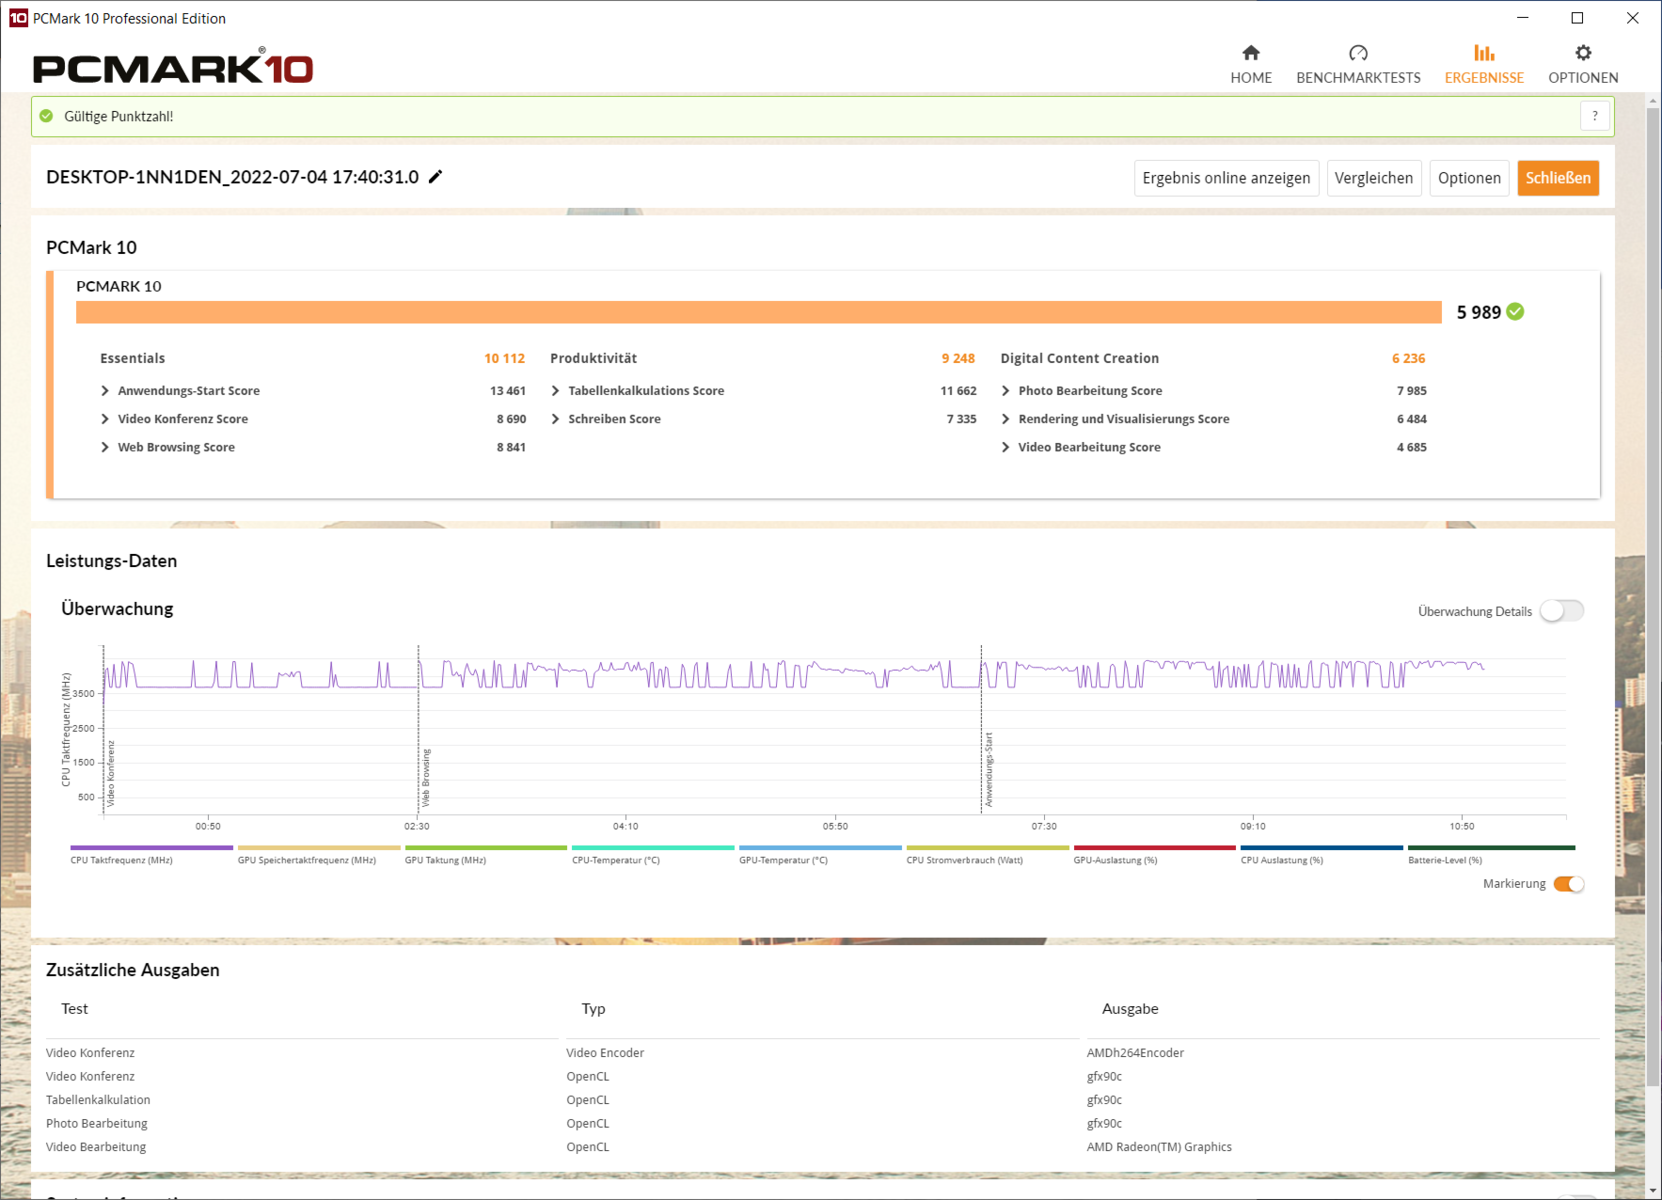This screenshot has height=1200, width=1662.
Task: Click Digital Content Creation score 6 236
Action: click(x=1408, y=358)
